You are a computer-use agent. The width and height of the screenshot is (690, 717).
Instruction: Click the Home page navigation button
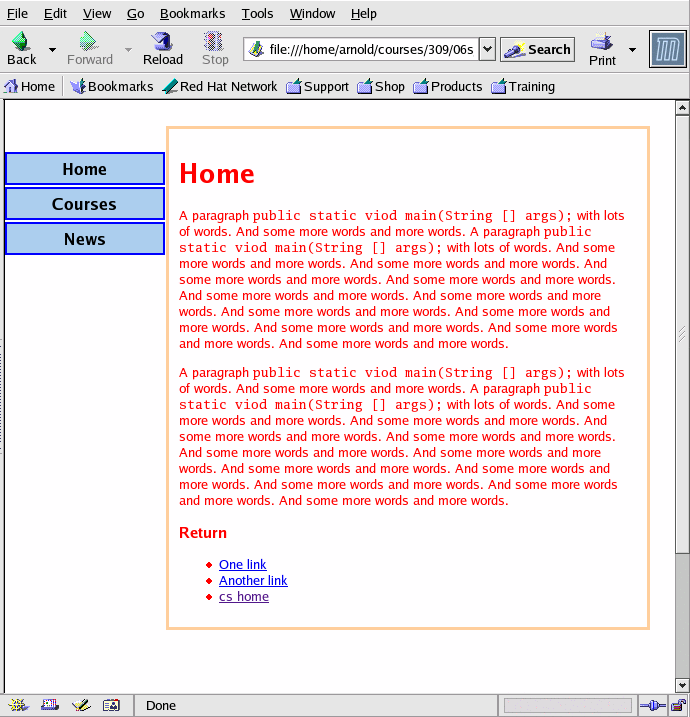click(85, 169)
